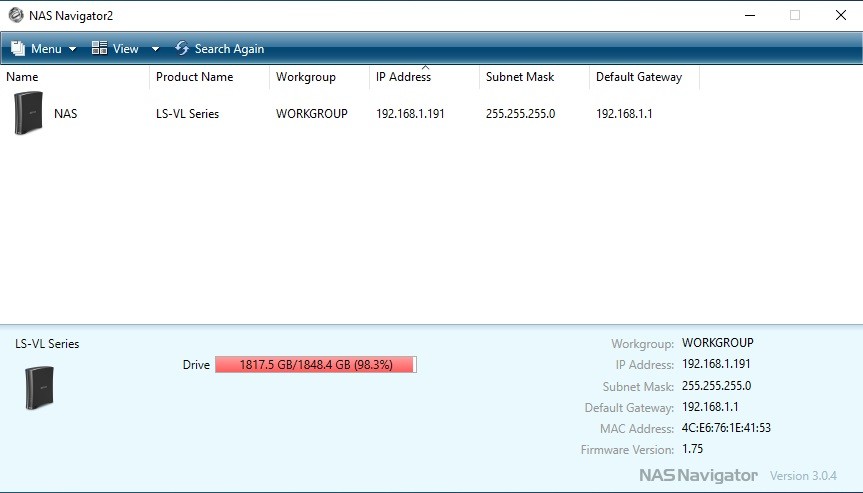Viewport: 863px width, 493px height.
Task: Select the NAS name text in list
Action: (65, 113)
